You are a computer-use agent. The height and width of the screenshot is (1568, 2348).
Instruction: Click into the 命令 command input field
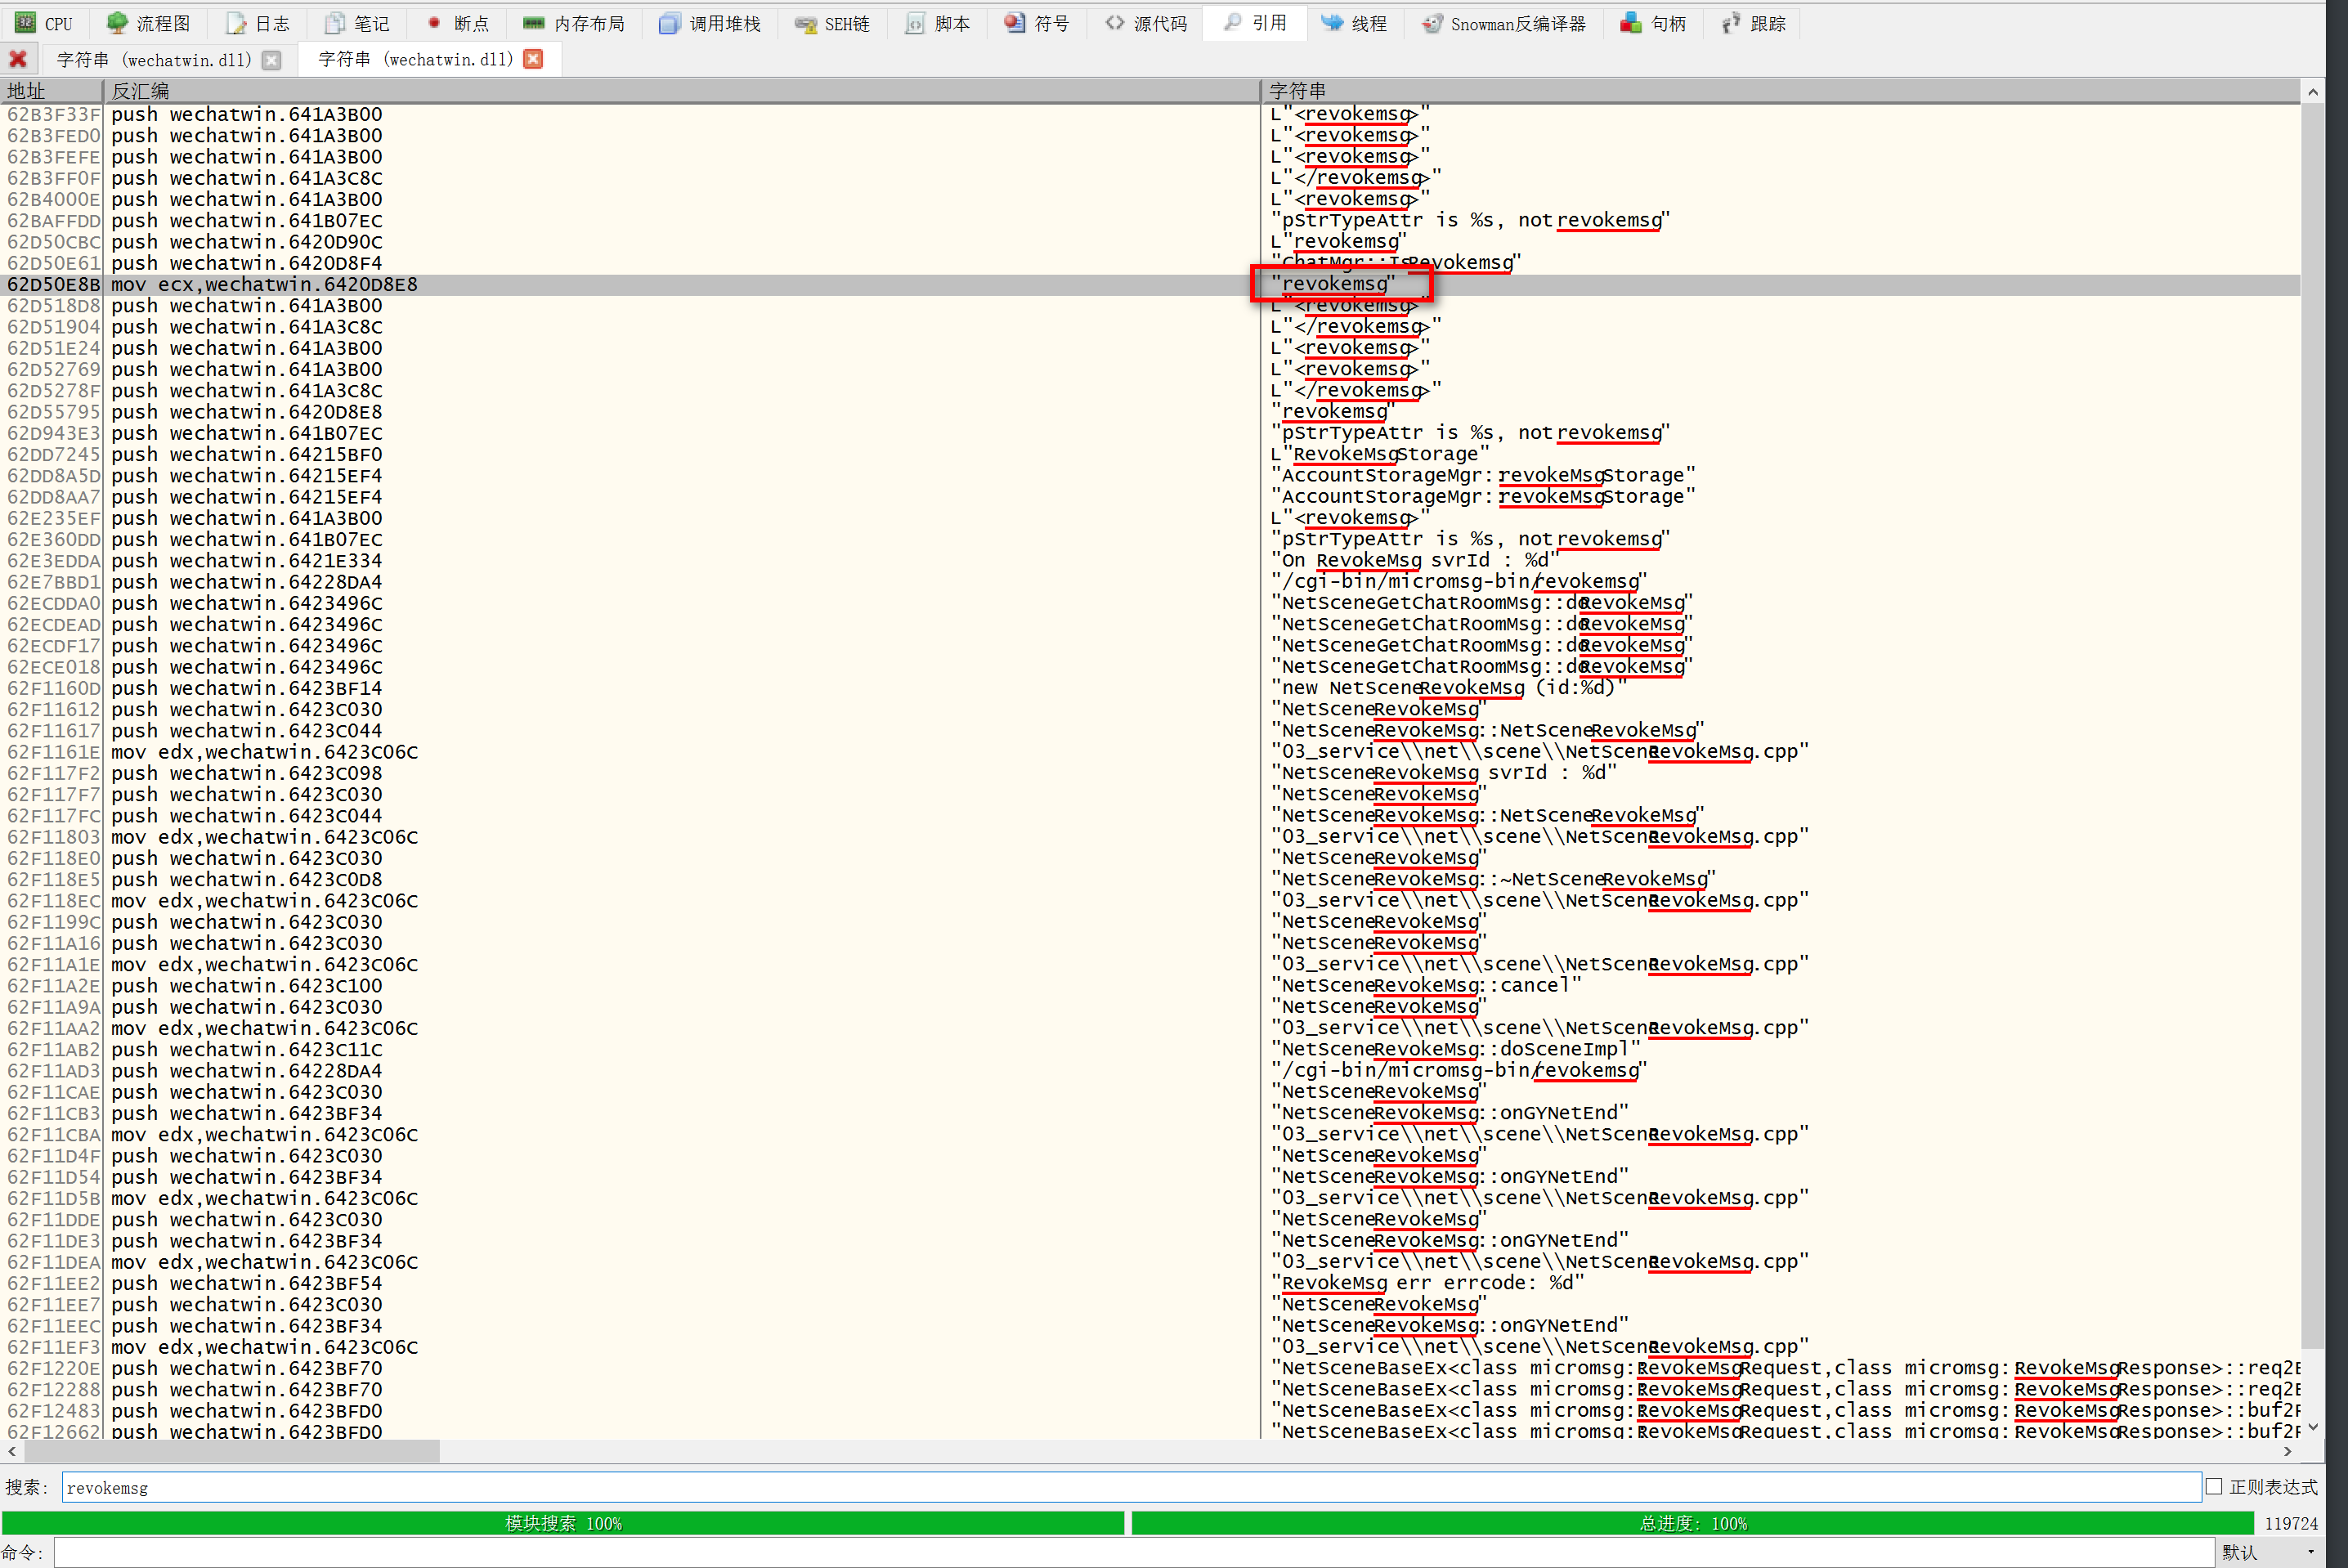pos(1133,1553)
